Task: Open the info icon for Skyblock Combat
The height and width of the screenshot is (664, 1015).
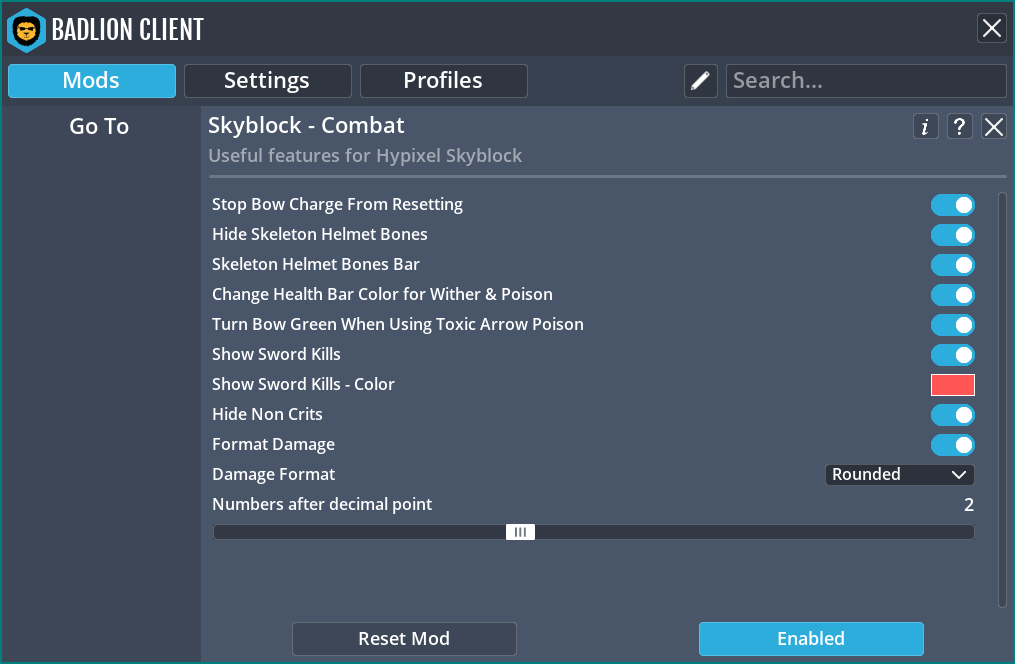Action: tap(925, 126)
